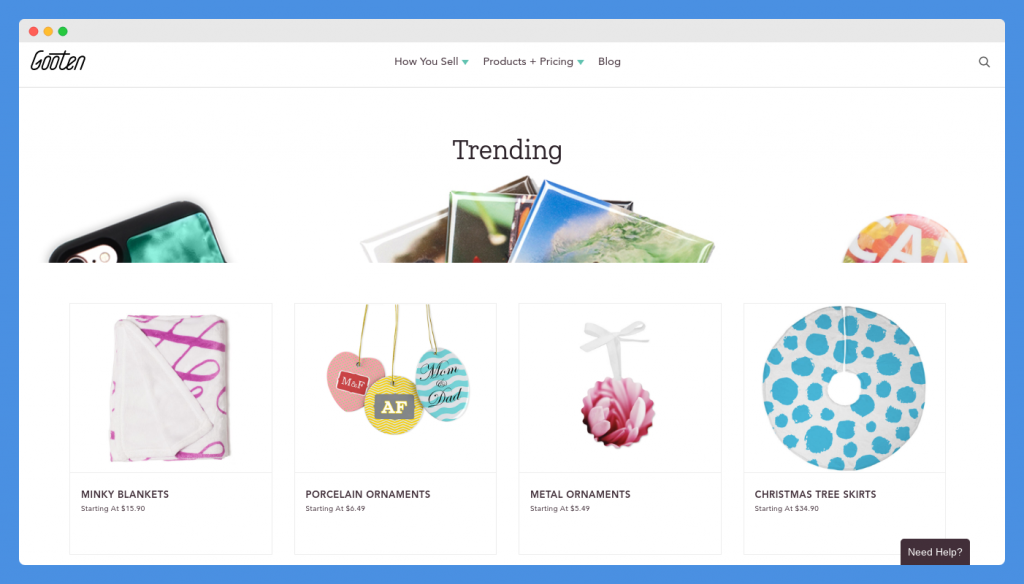The image size is (1024, 584).
Task: Open the Christmas Tree Skirts image
Action: (844, 388)
